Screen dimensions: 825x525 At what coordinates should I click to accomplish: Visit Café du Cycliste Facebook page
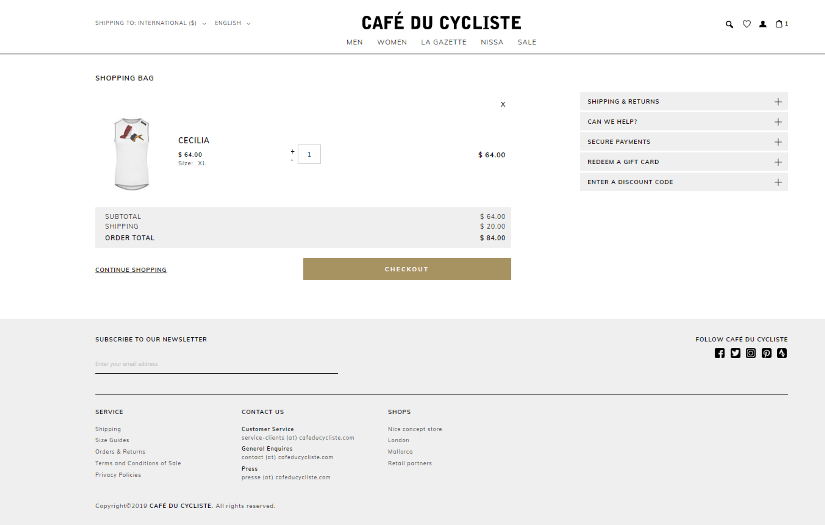(720, 353)
